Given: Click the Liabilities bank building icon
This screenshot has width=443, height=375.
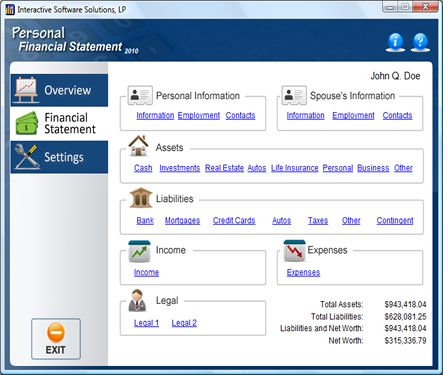Looking at the screenshot, I should [x=141, y=197].
